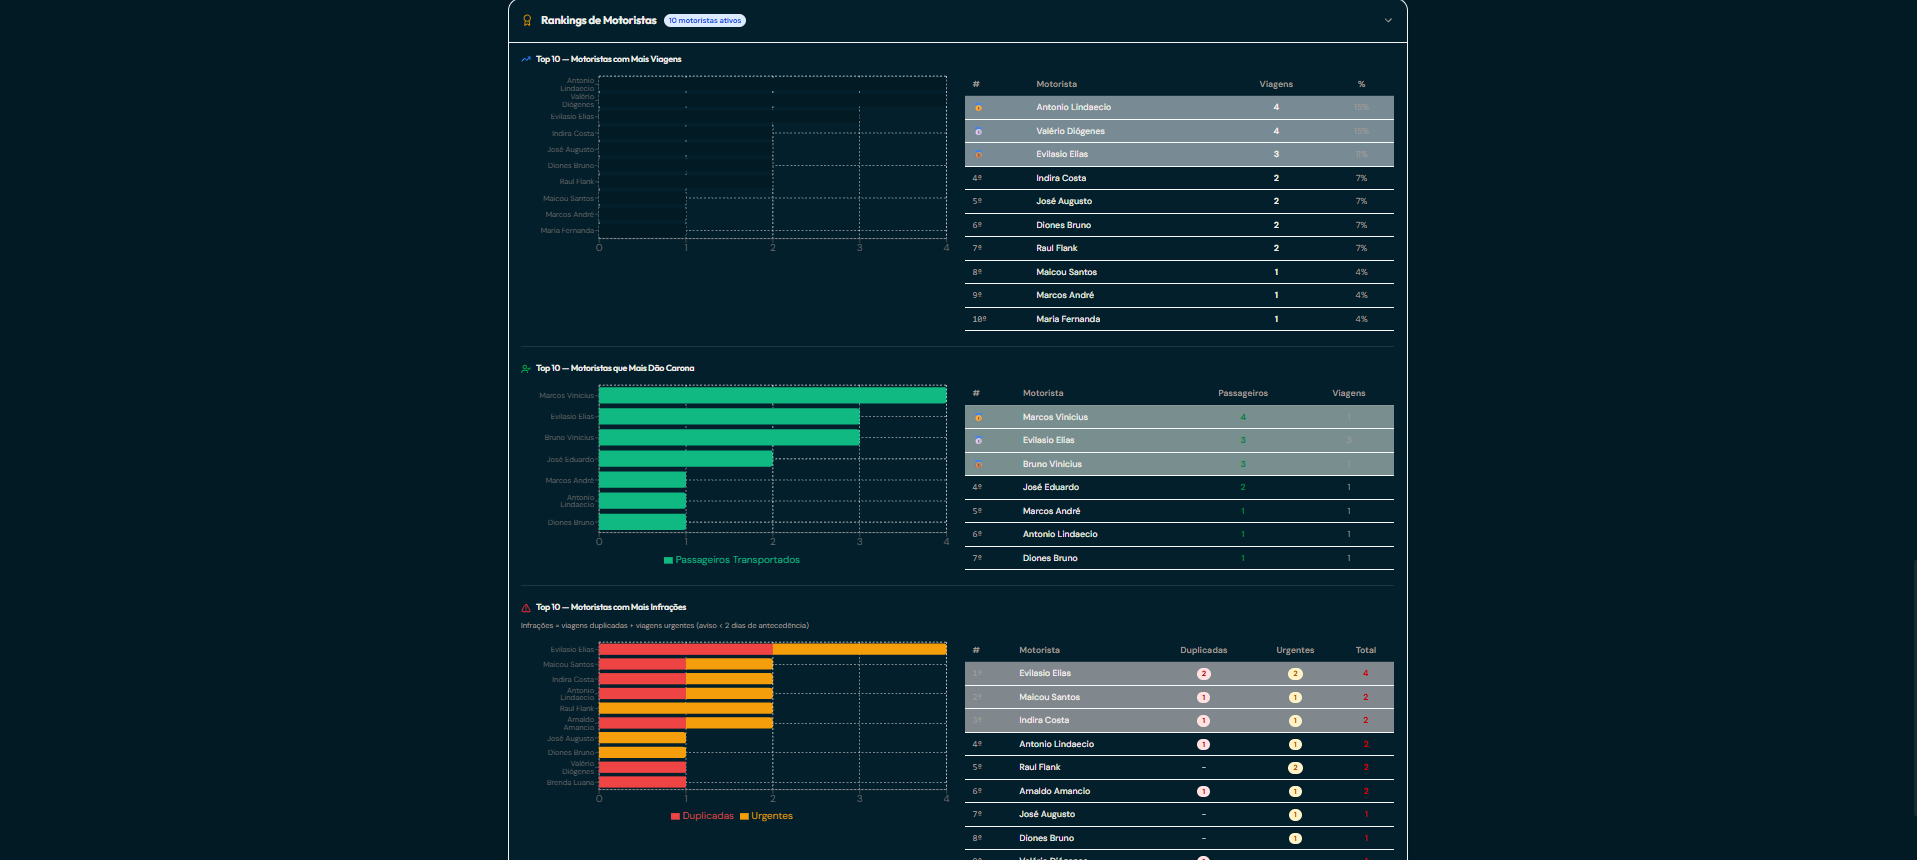
Task: Click the trending-up icon beside Motoristas com Mais Viagens
Action: point(526,59)
